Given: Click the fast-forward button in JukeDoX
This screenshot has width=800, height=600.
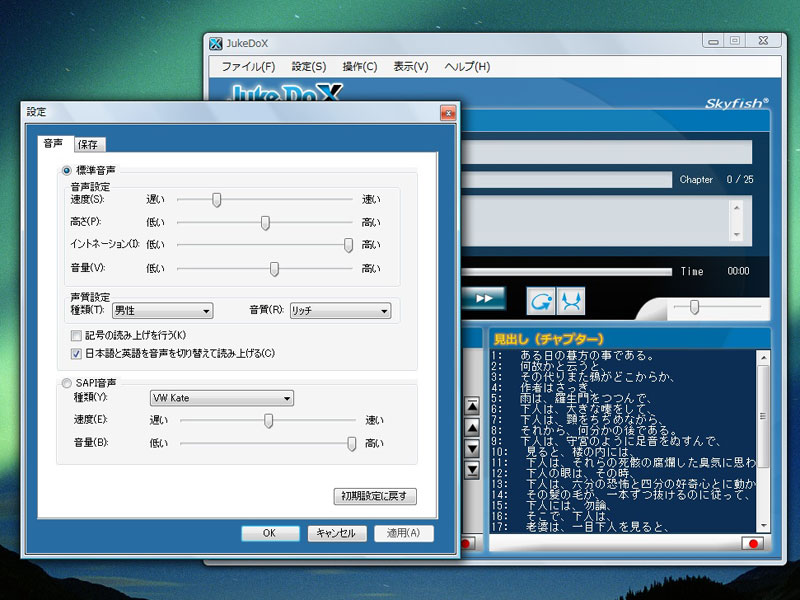Looking at the screenshot, I should tap(484, 298).
